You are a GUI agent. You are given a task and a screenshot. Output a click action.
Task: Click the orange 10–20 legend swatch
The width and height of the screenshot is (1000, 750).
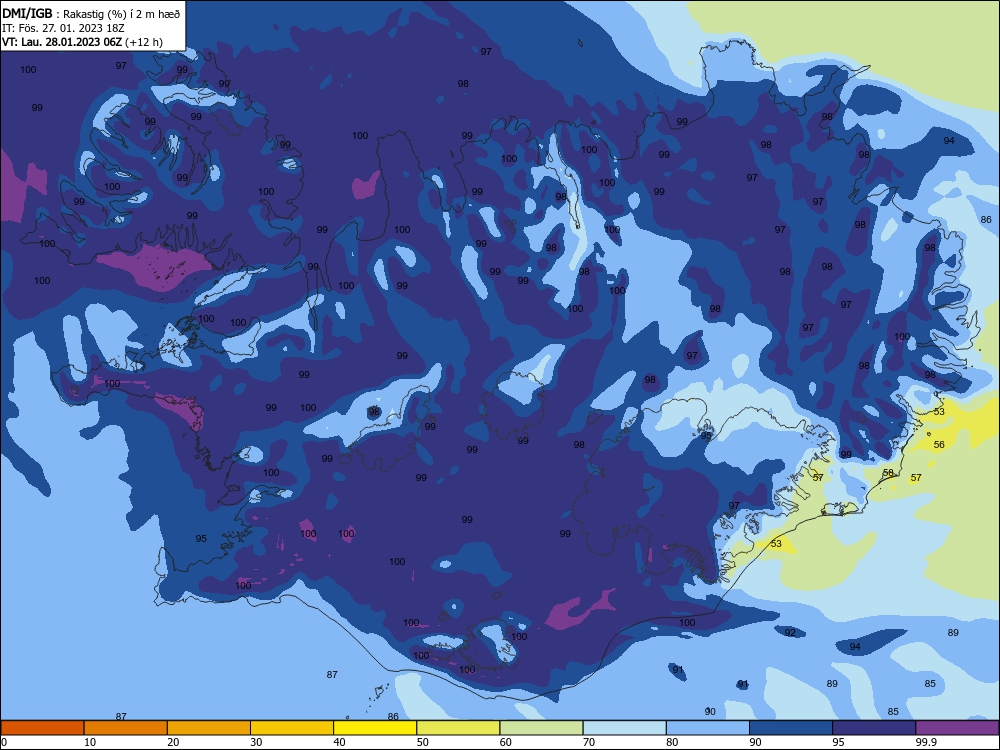coord(126,728)
